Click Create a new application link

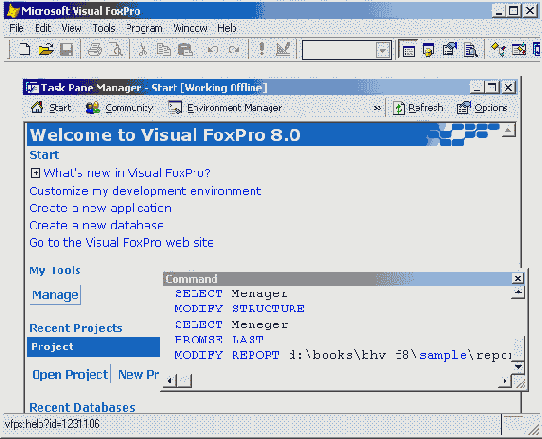pos(100,208)
